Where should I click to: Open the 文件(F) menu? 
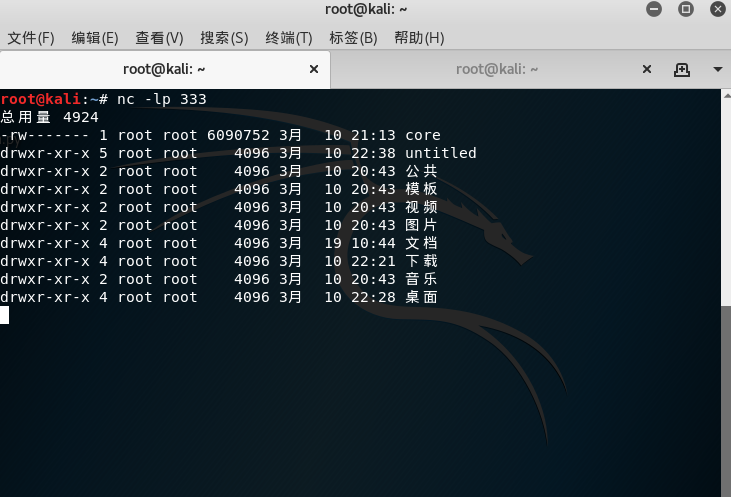pos(31,38)
